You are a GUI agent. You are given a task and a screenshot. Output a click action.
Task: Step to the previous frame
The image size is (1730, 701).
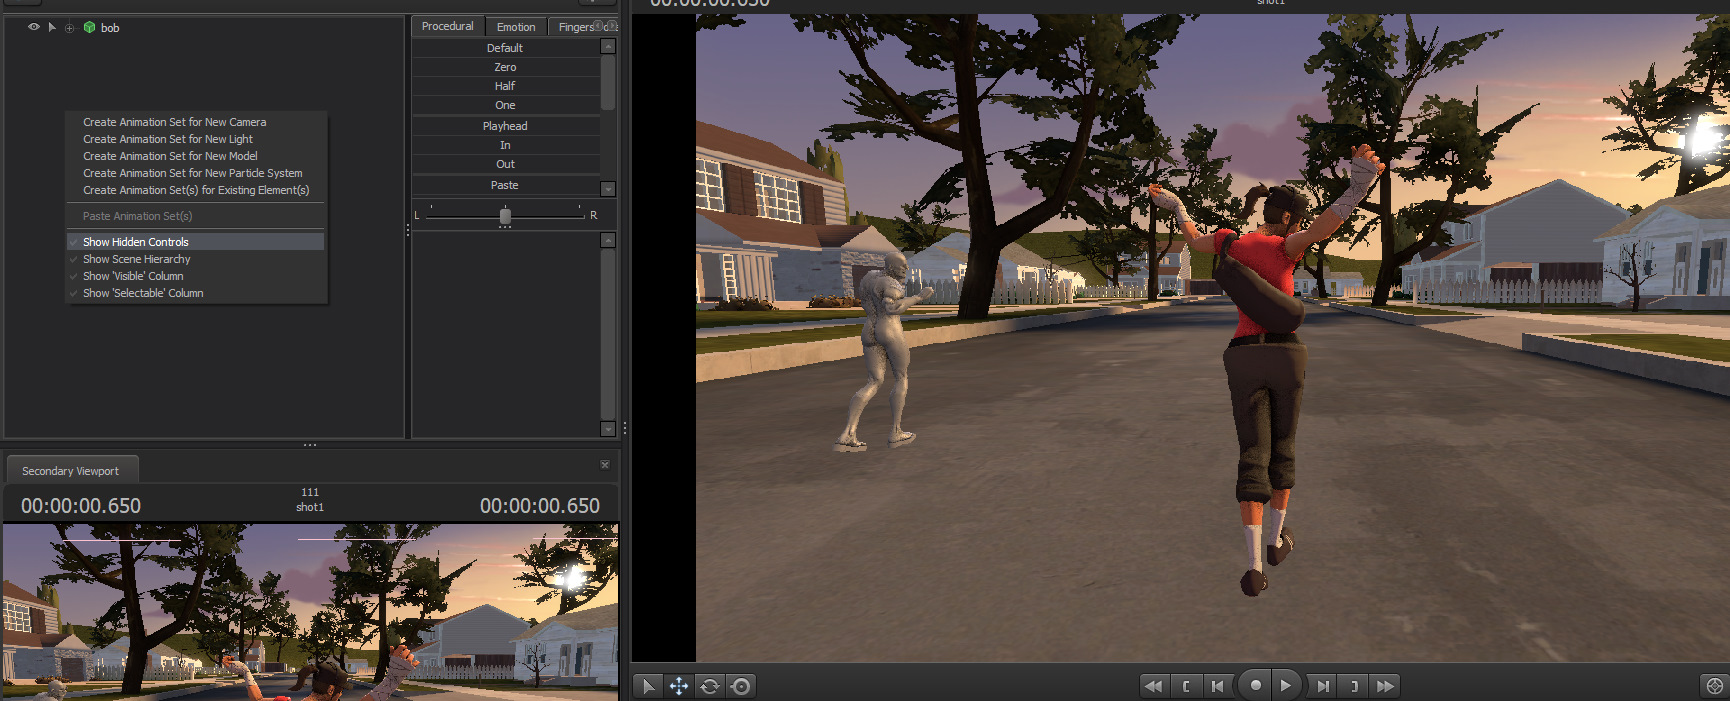point(1217,686)
